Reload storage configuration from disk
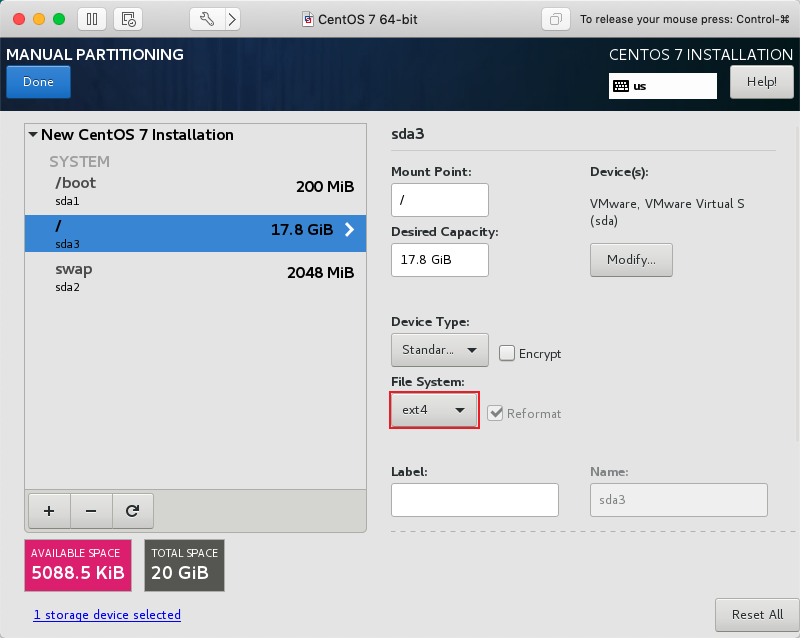This screenshot has width=800, height=638. [133, 511]
